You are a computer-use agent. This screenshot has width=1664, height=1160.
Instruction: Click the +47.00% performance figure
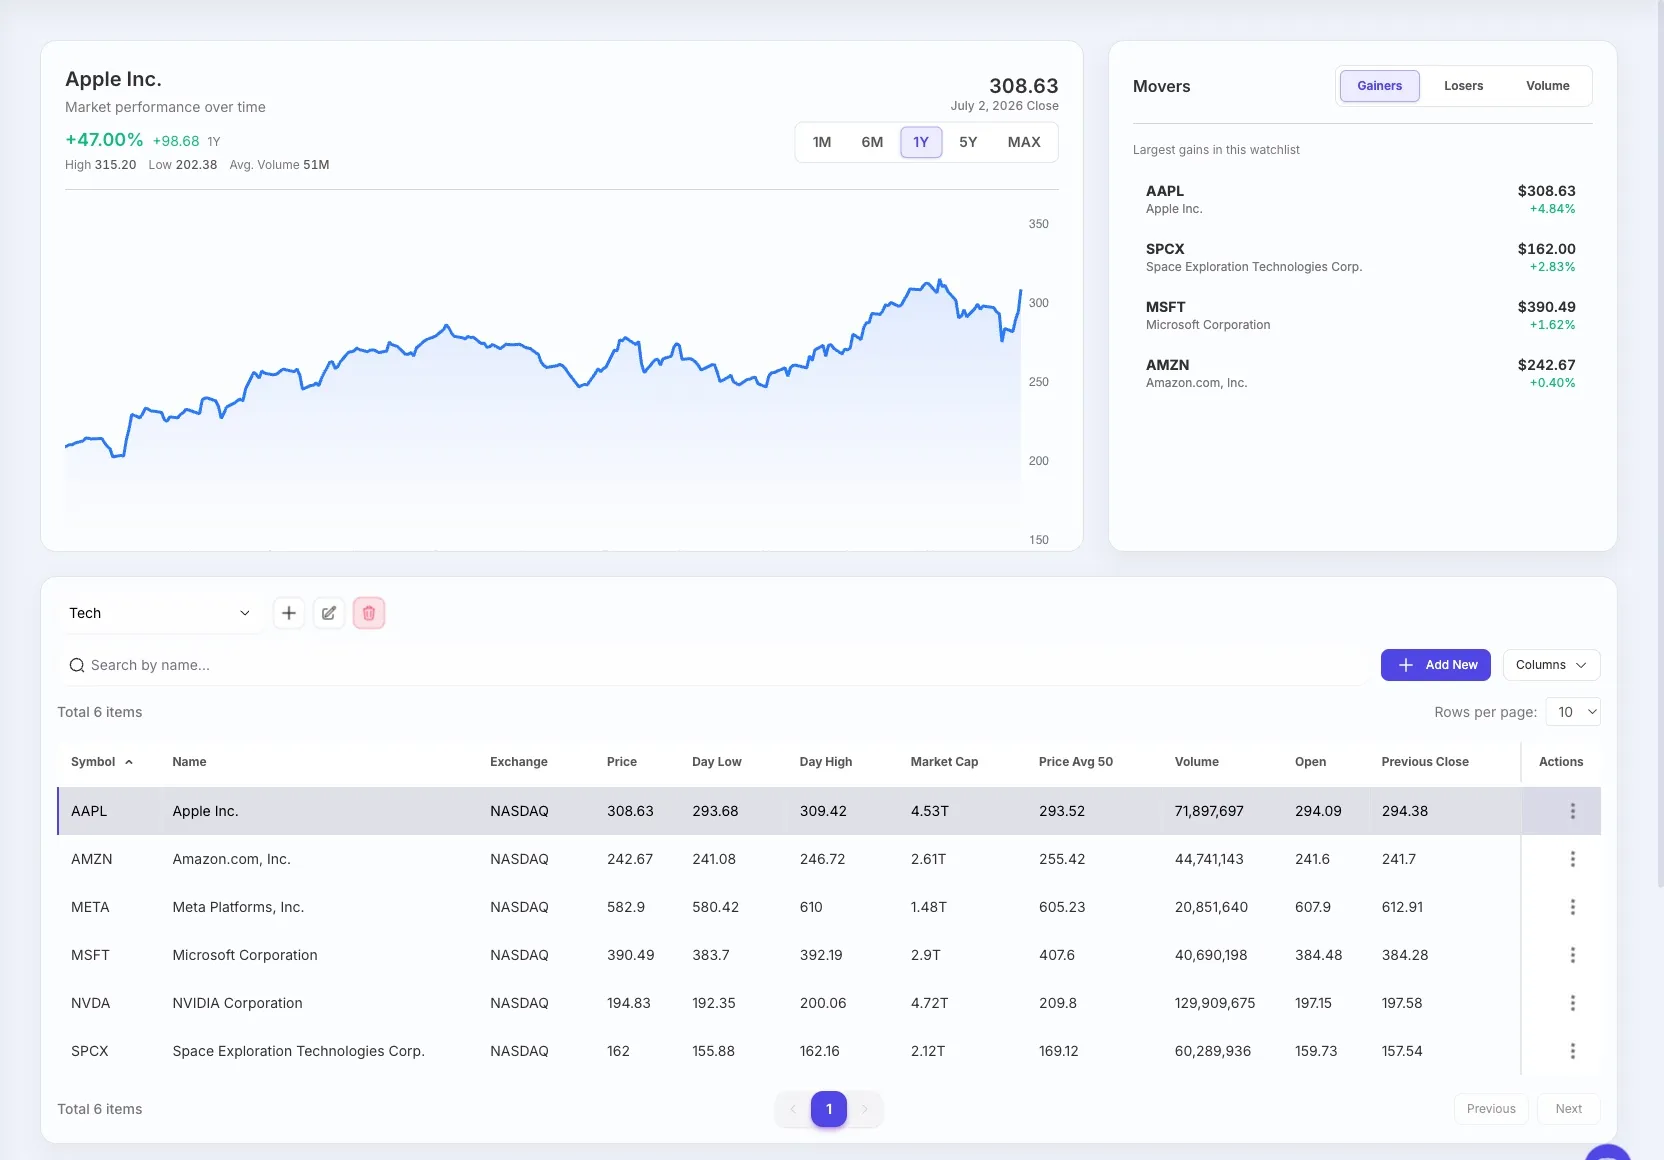[104, 140]
